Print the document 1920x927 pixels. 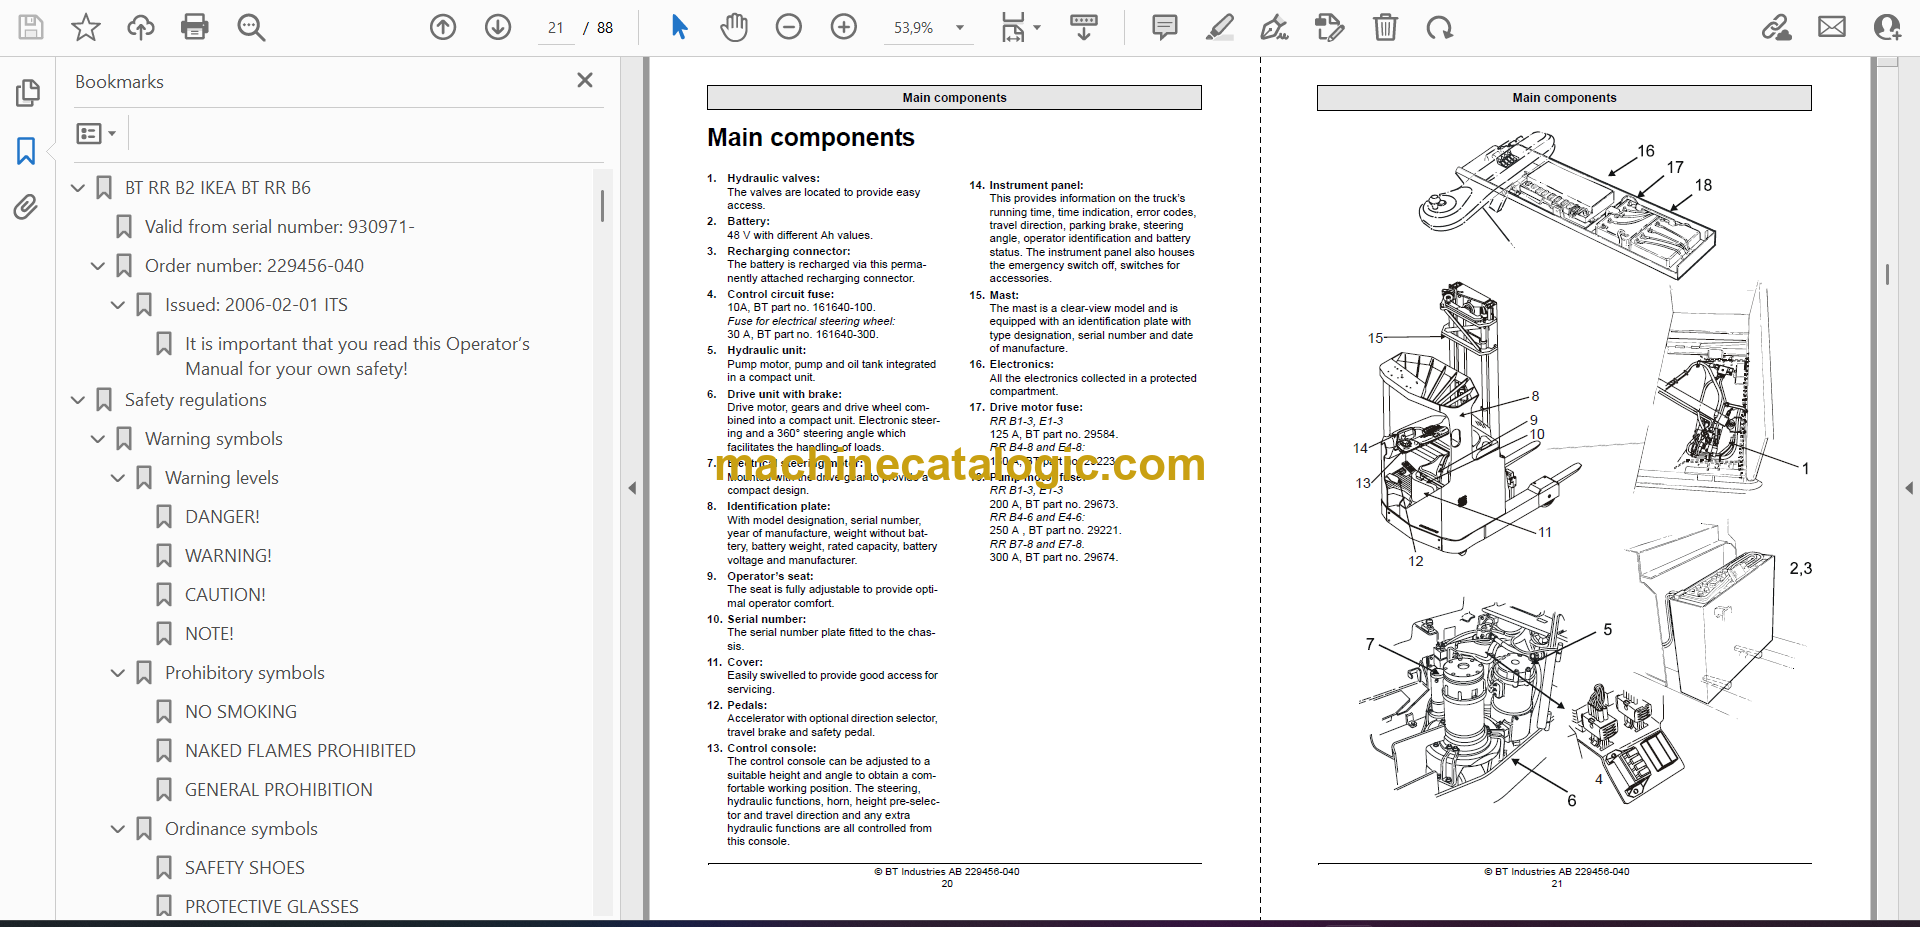(195, 27)
